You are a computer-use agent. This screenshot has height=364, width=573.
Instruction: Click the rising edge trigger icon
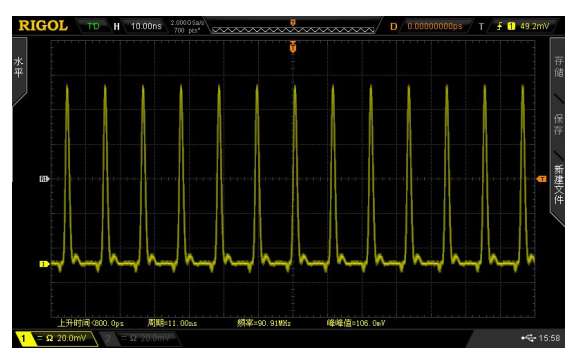click(499, 26)
